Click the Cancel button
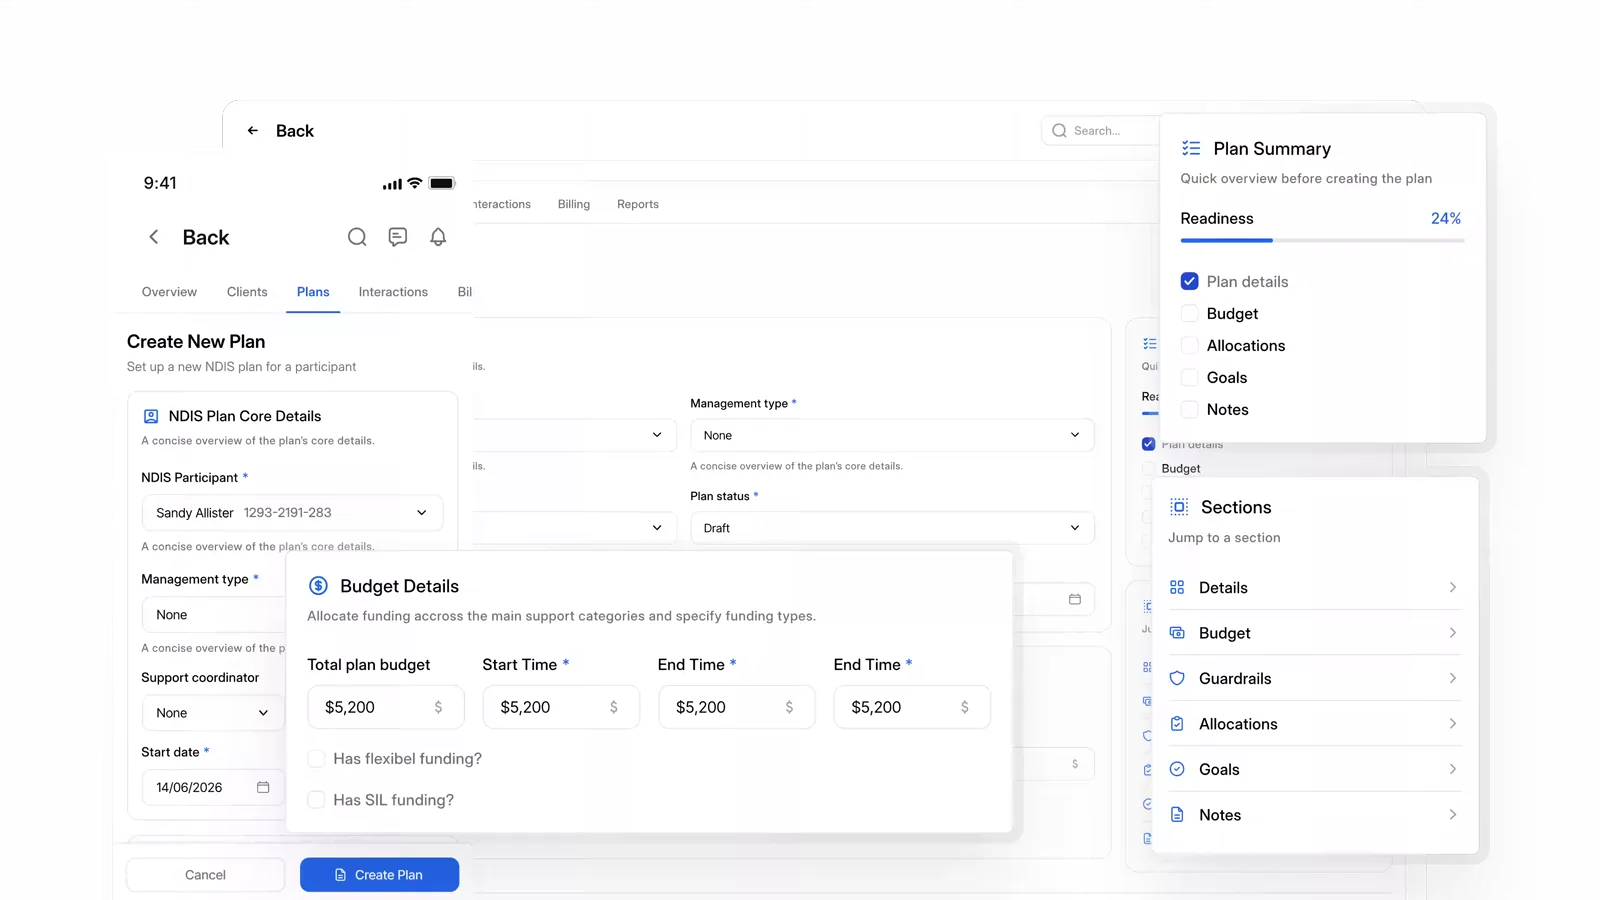The height and width of the screenshot is (900, 1600). pos(205,875)
